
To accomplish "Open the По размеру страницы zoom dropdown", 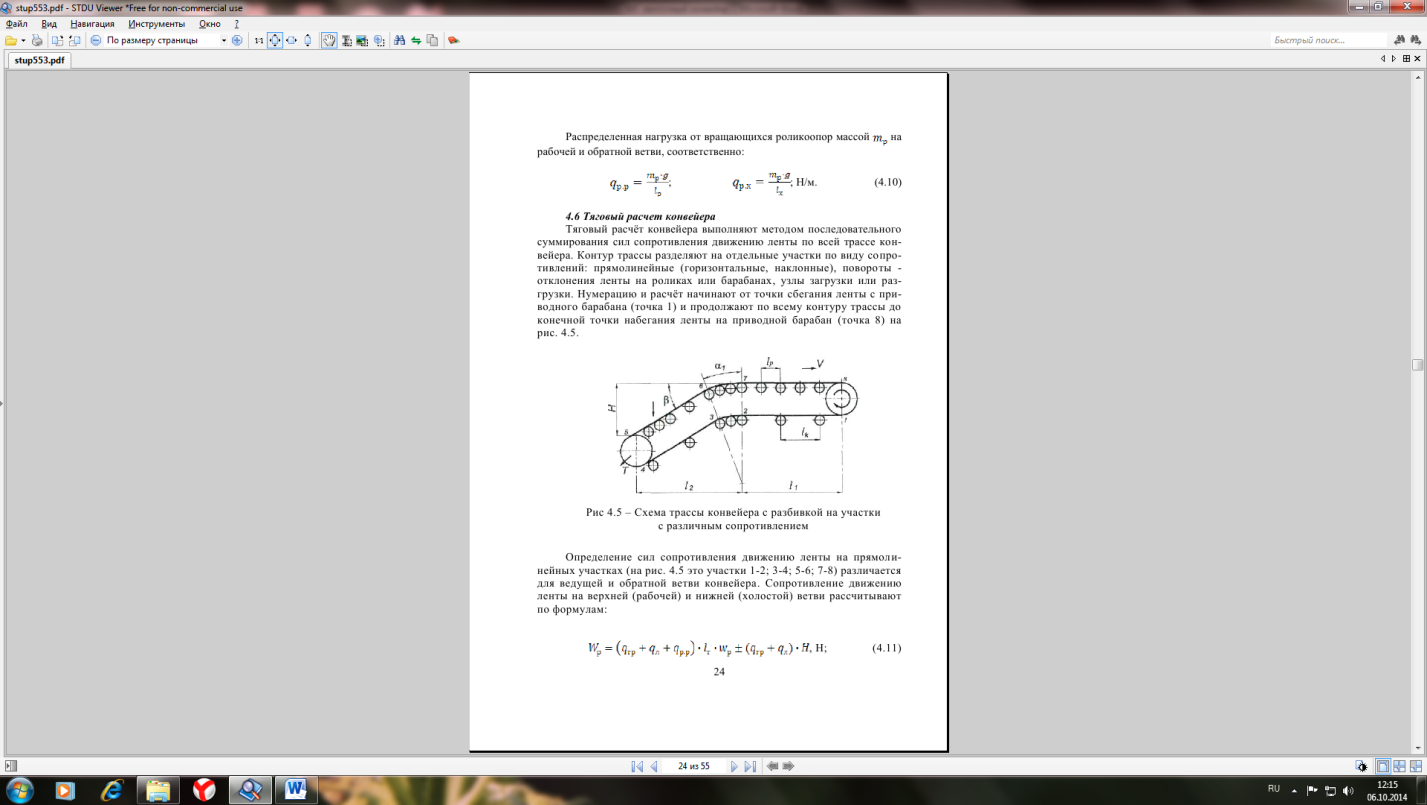I will coord(222,40).
